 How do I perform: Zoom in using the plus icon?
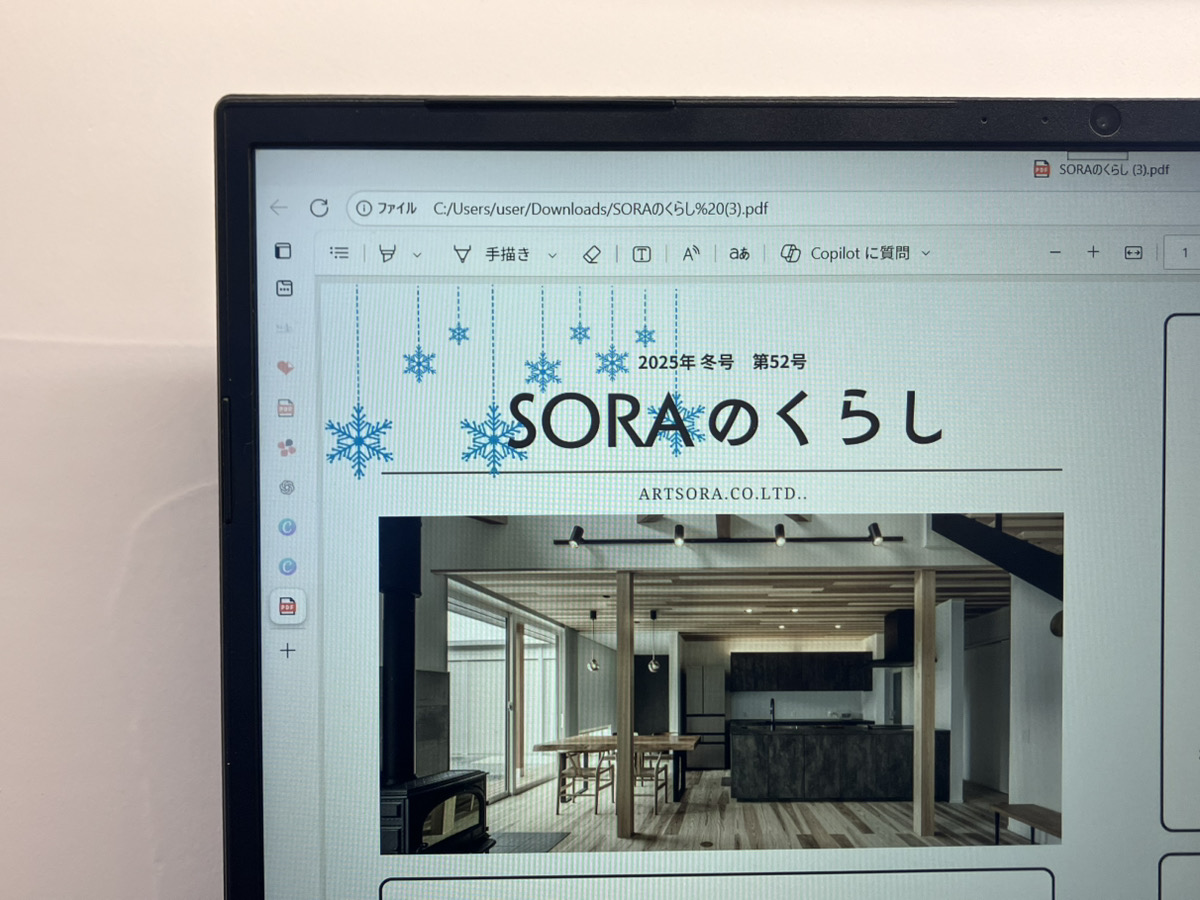[1093, 253]
